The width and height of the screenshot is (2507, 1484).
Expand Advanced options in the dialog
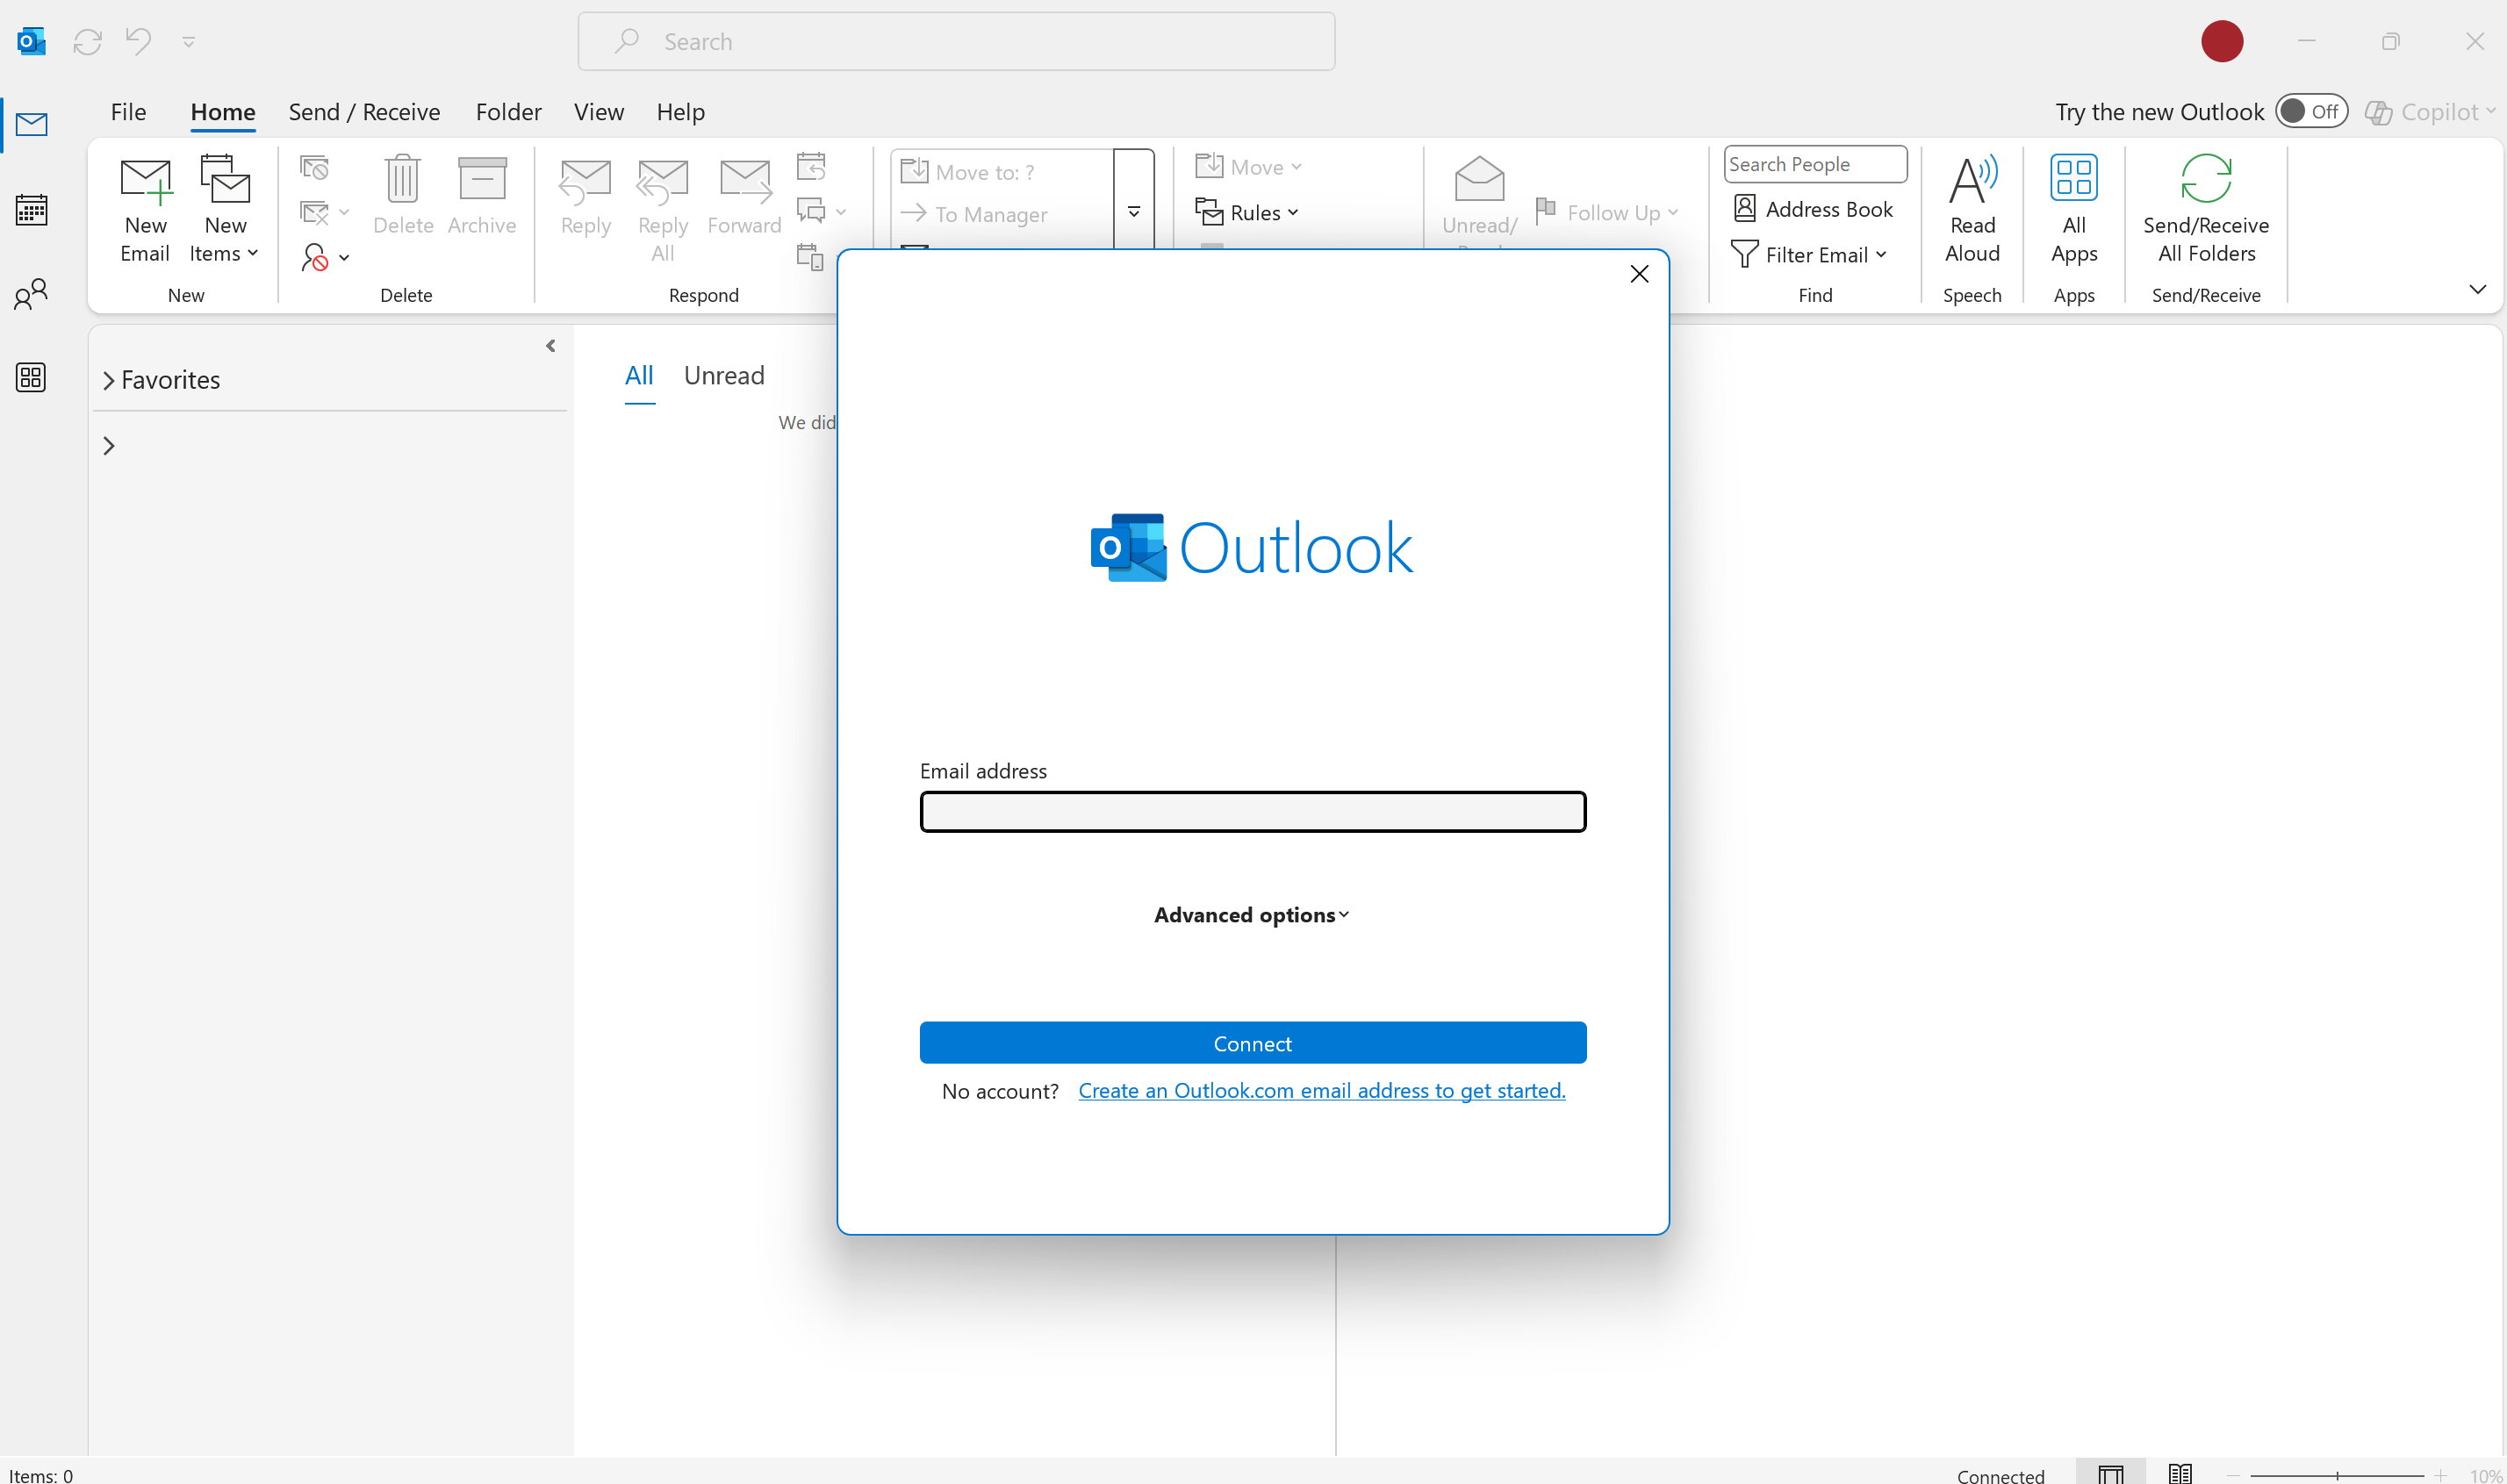[x=1251, y=915]
